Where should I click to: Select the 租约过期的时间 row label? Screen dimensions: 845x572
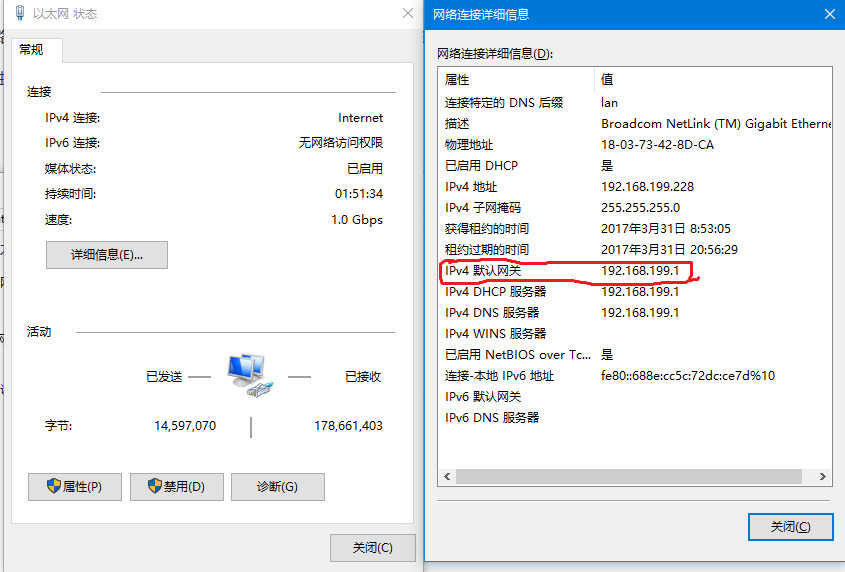[x=487, y=250]
